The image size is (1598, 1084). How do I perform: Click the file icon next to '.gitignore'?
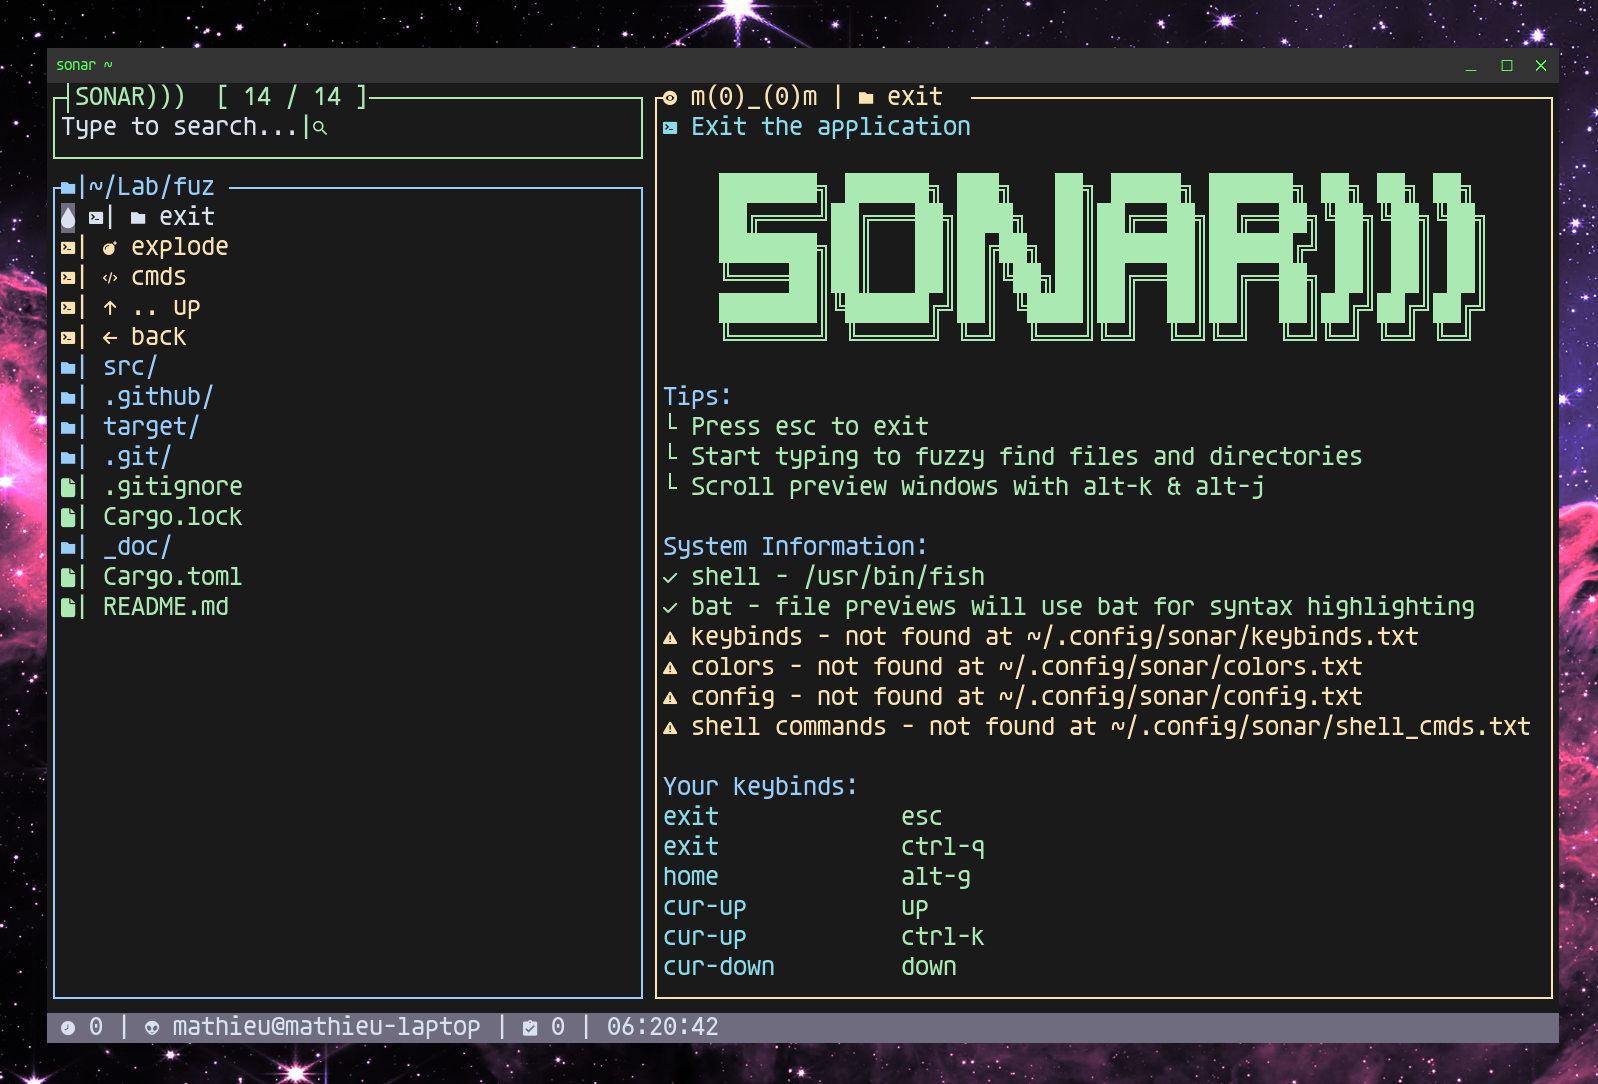pyautogui.click(x=68, y=488)
